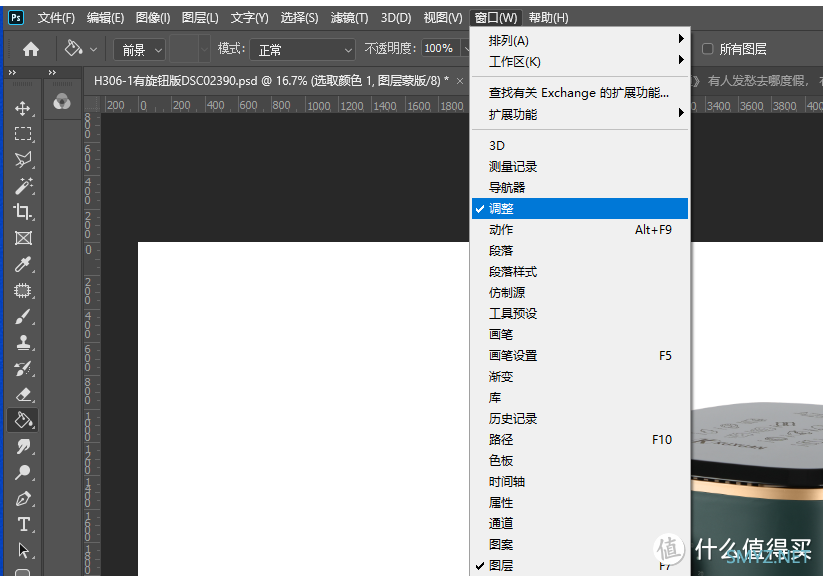This screenshot has height=576, width=823.
Task: Show the 测量记录 panel
Action: pos(579,166)
